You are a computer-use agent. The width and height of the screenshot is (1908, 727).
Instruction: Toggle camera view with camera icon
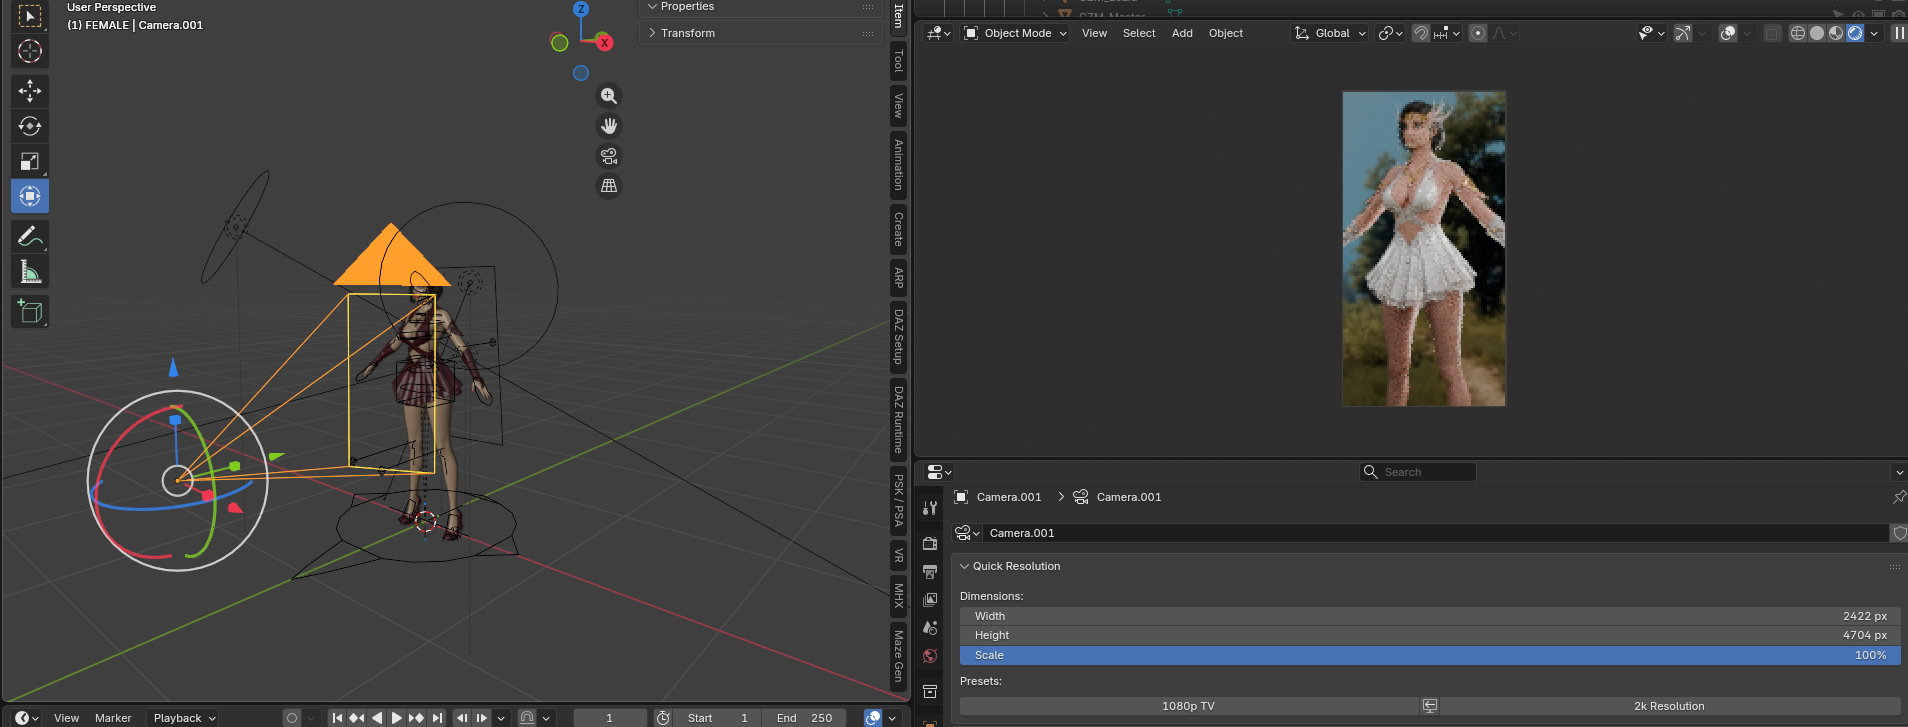(x=608, y=156)
